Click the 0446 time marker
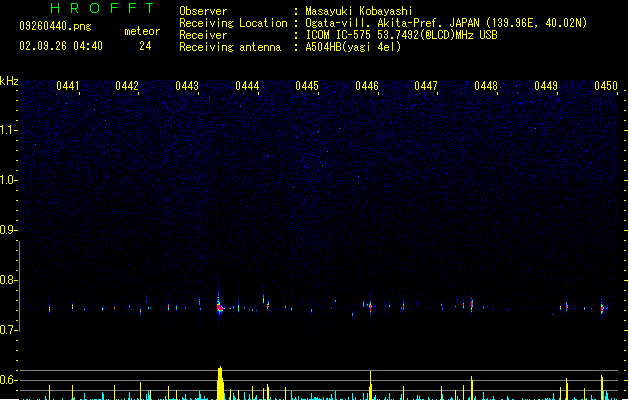This screenshot has width=629, height=400. pos(367,85)
